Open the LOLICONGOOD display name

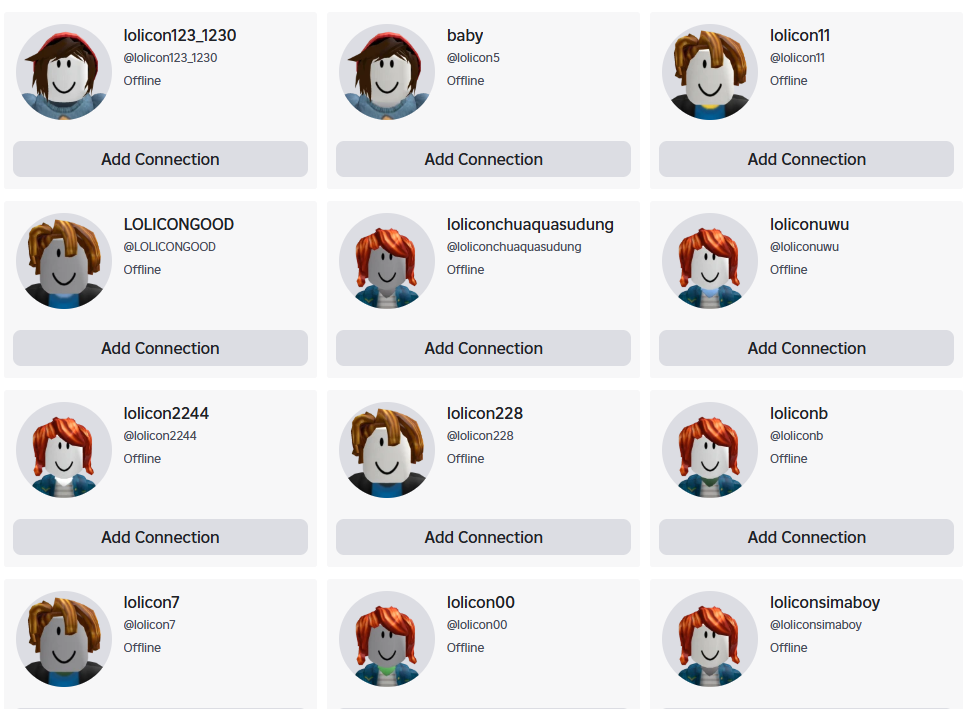pos(178,224)
